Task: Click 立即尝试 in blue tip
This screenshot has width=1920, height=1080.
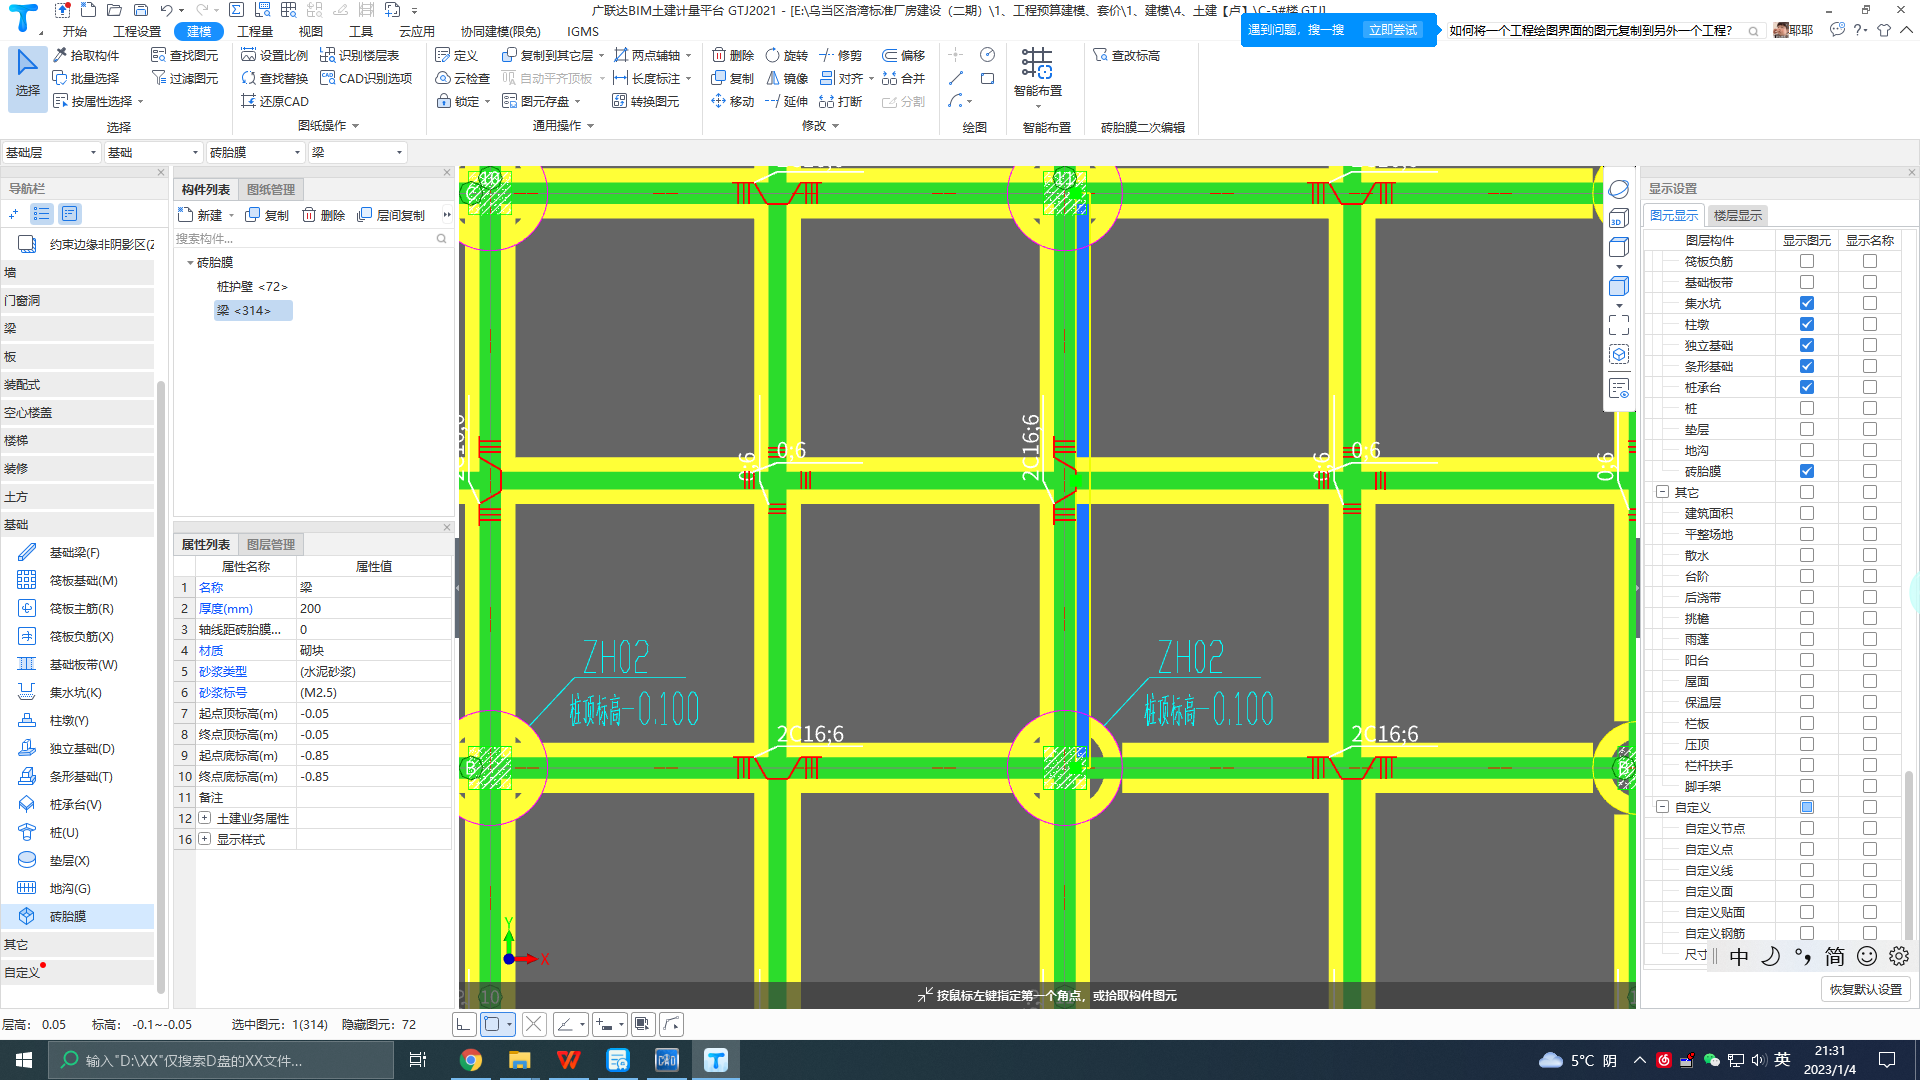Action: 1393,30
